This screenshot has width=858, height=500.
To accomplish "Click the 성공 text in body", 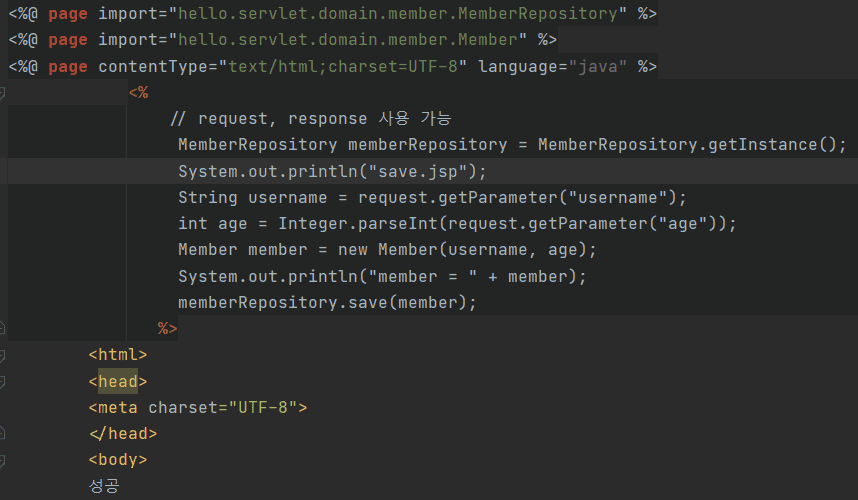I will 104,486.
